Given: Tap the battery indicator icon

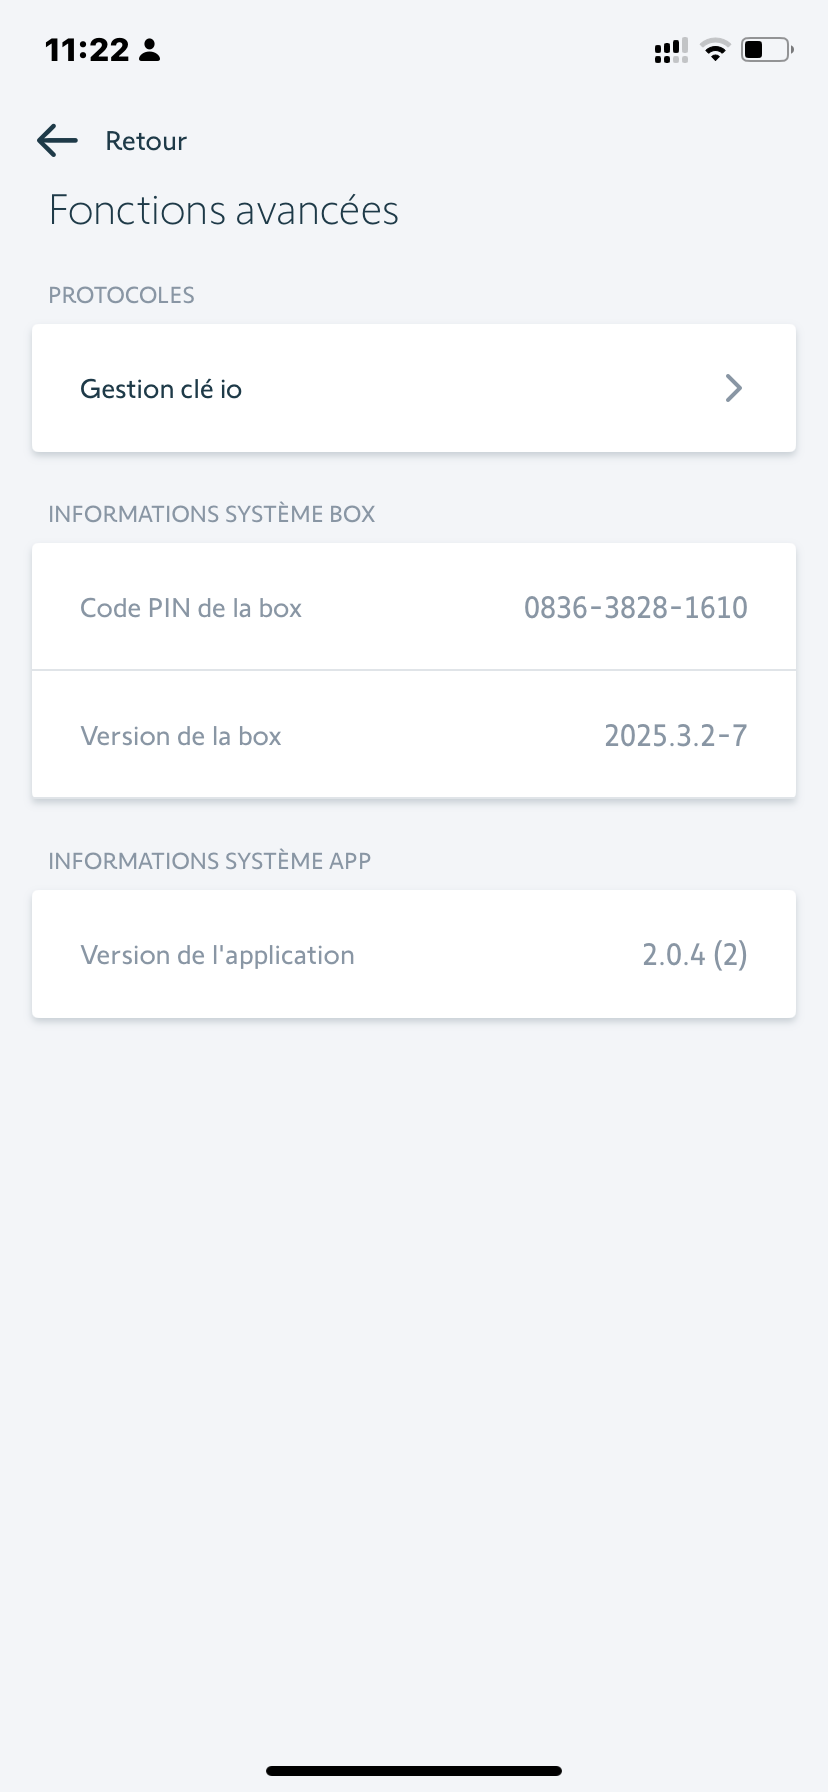Looking at the screenshot, I should [766, 50].
